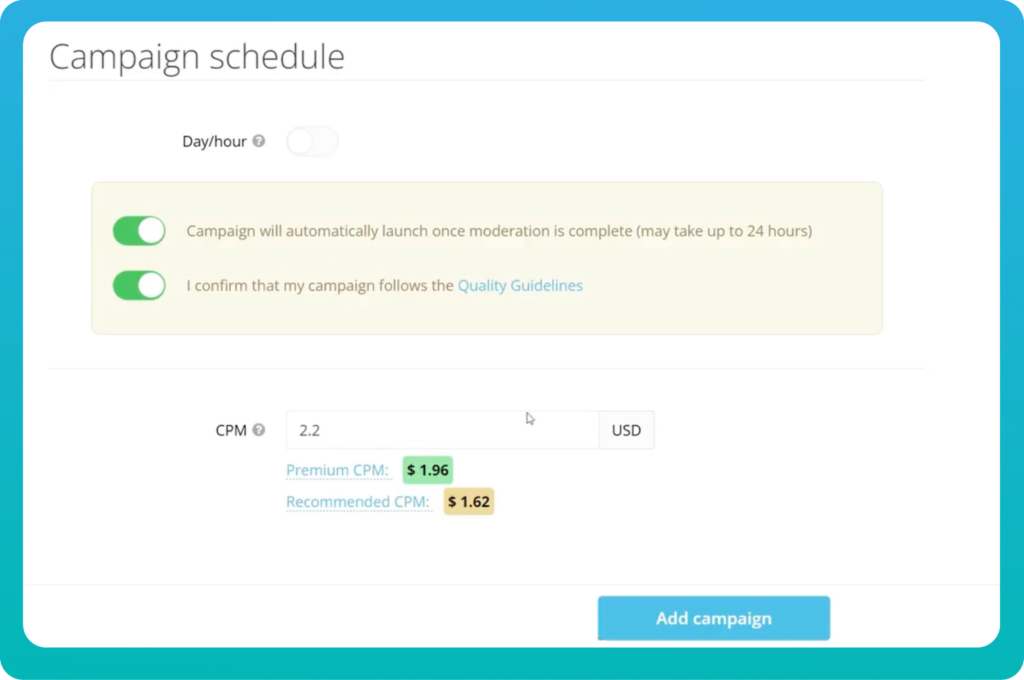Click the USD currency addon
The height and width of the screenshot is (680, 1024).
(626, 430)
